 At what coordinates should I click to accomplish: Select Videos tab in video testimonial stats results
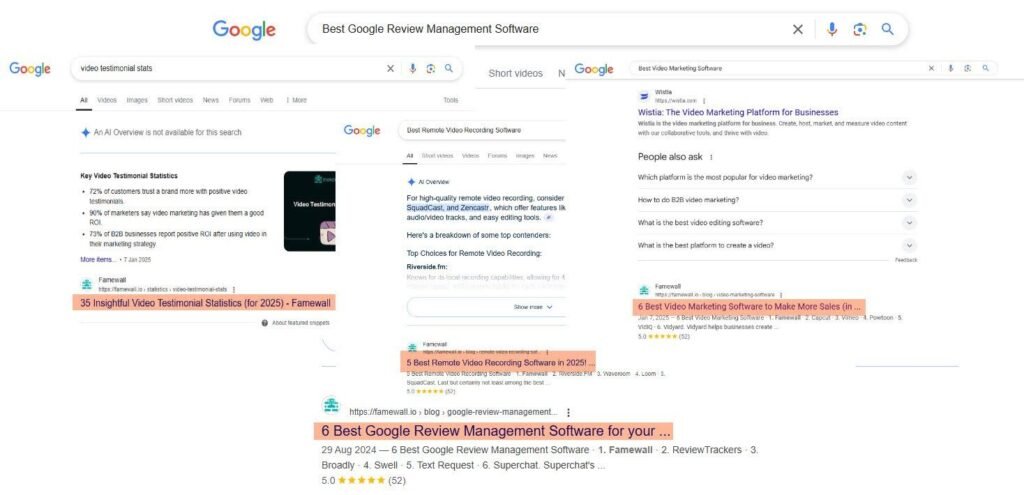pos(107,101)
